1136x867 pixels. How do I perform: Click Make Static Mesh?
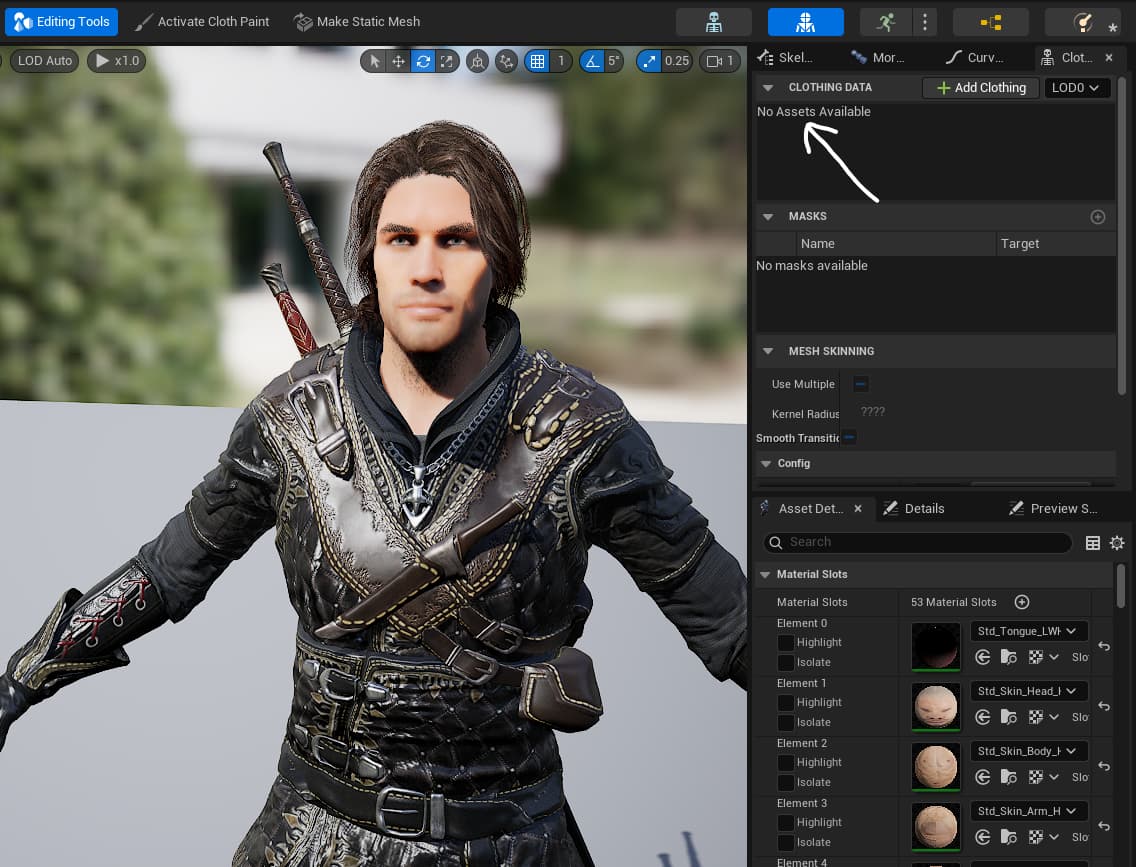point(357,22)
